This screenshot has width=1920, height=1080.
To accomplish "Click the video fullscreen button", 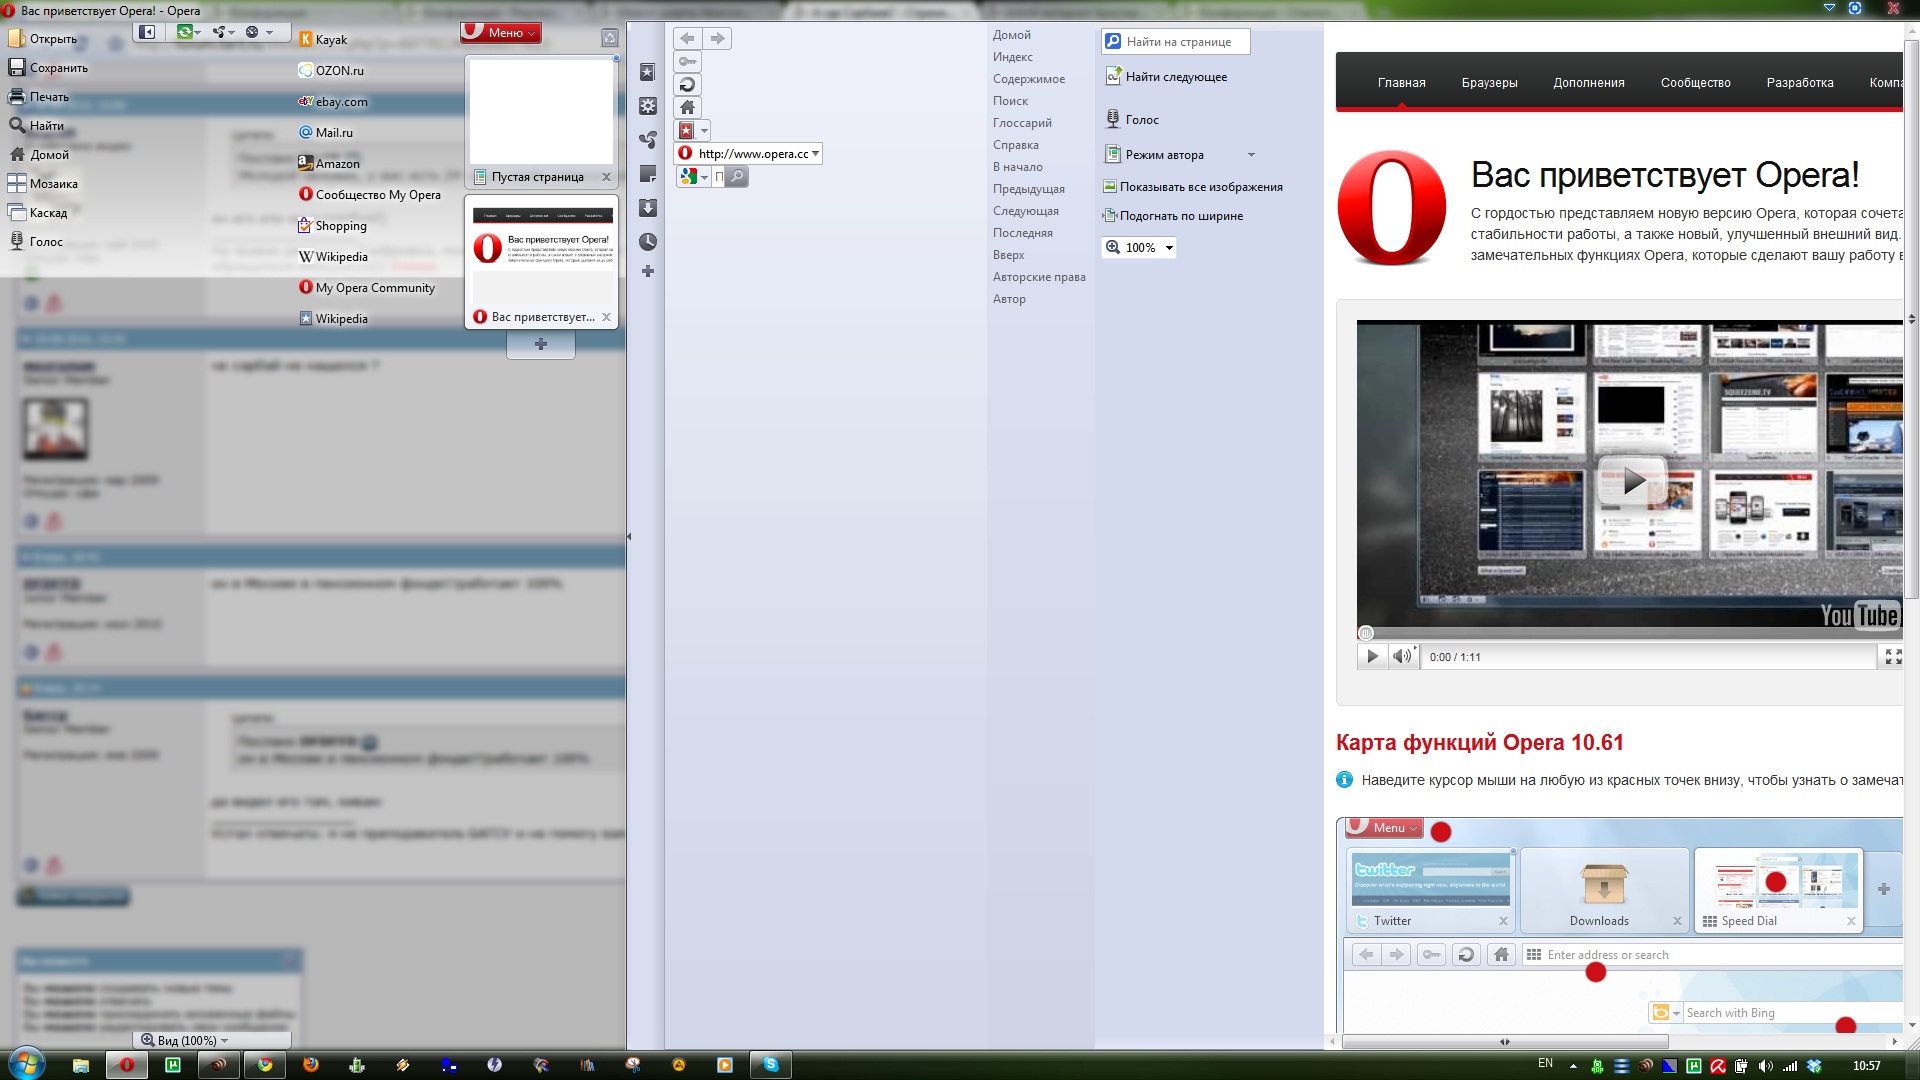I will tap(1892, 656).
